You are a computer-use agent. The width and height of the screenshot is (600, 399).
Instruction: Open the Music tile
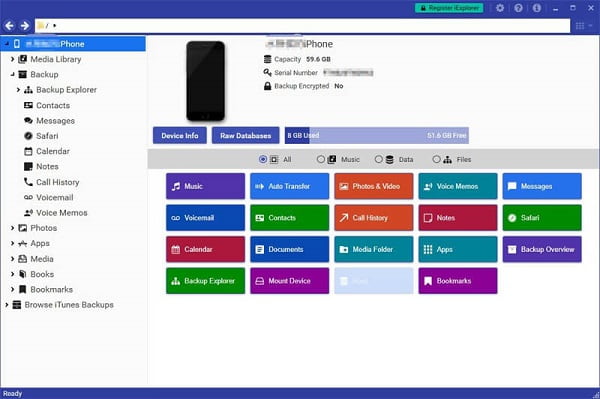coord(205,186)
